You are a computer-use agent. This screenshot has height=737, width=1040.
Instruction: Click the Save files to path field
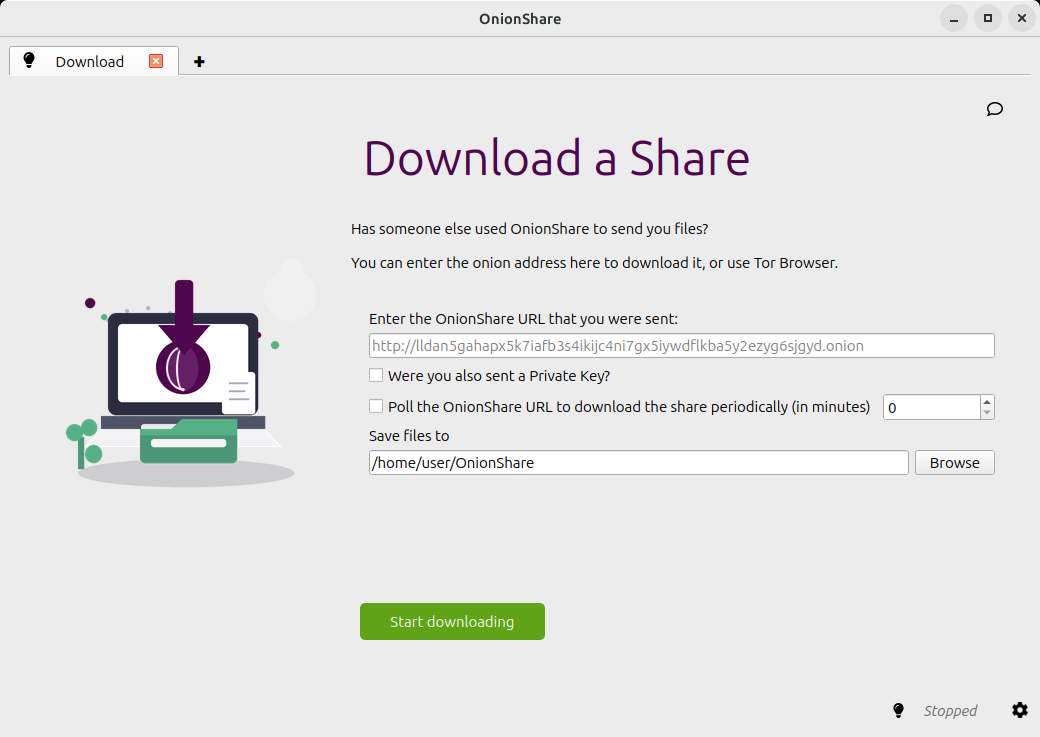(x=639, y=462)
